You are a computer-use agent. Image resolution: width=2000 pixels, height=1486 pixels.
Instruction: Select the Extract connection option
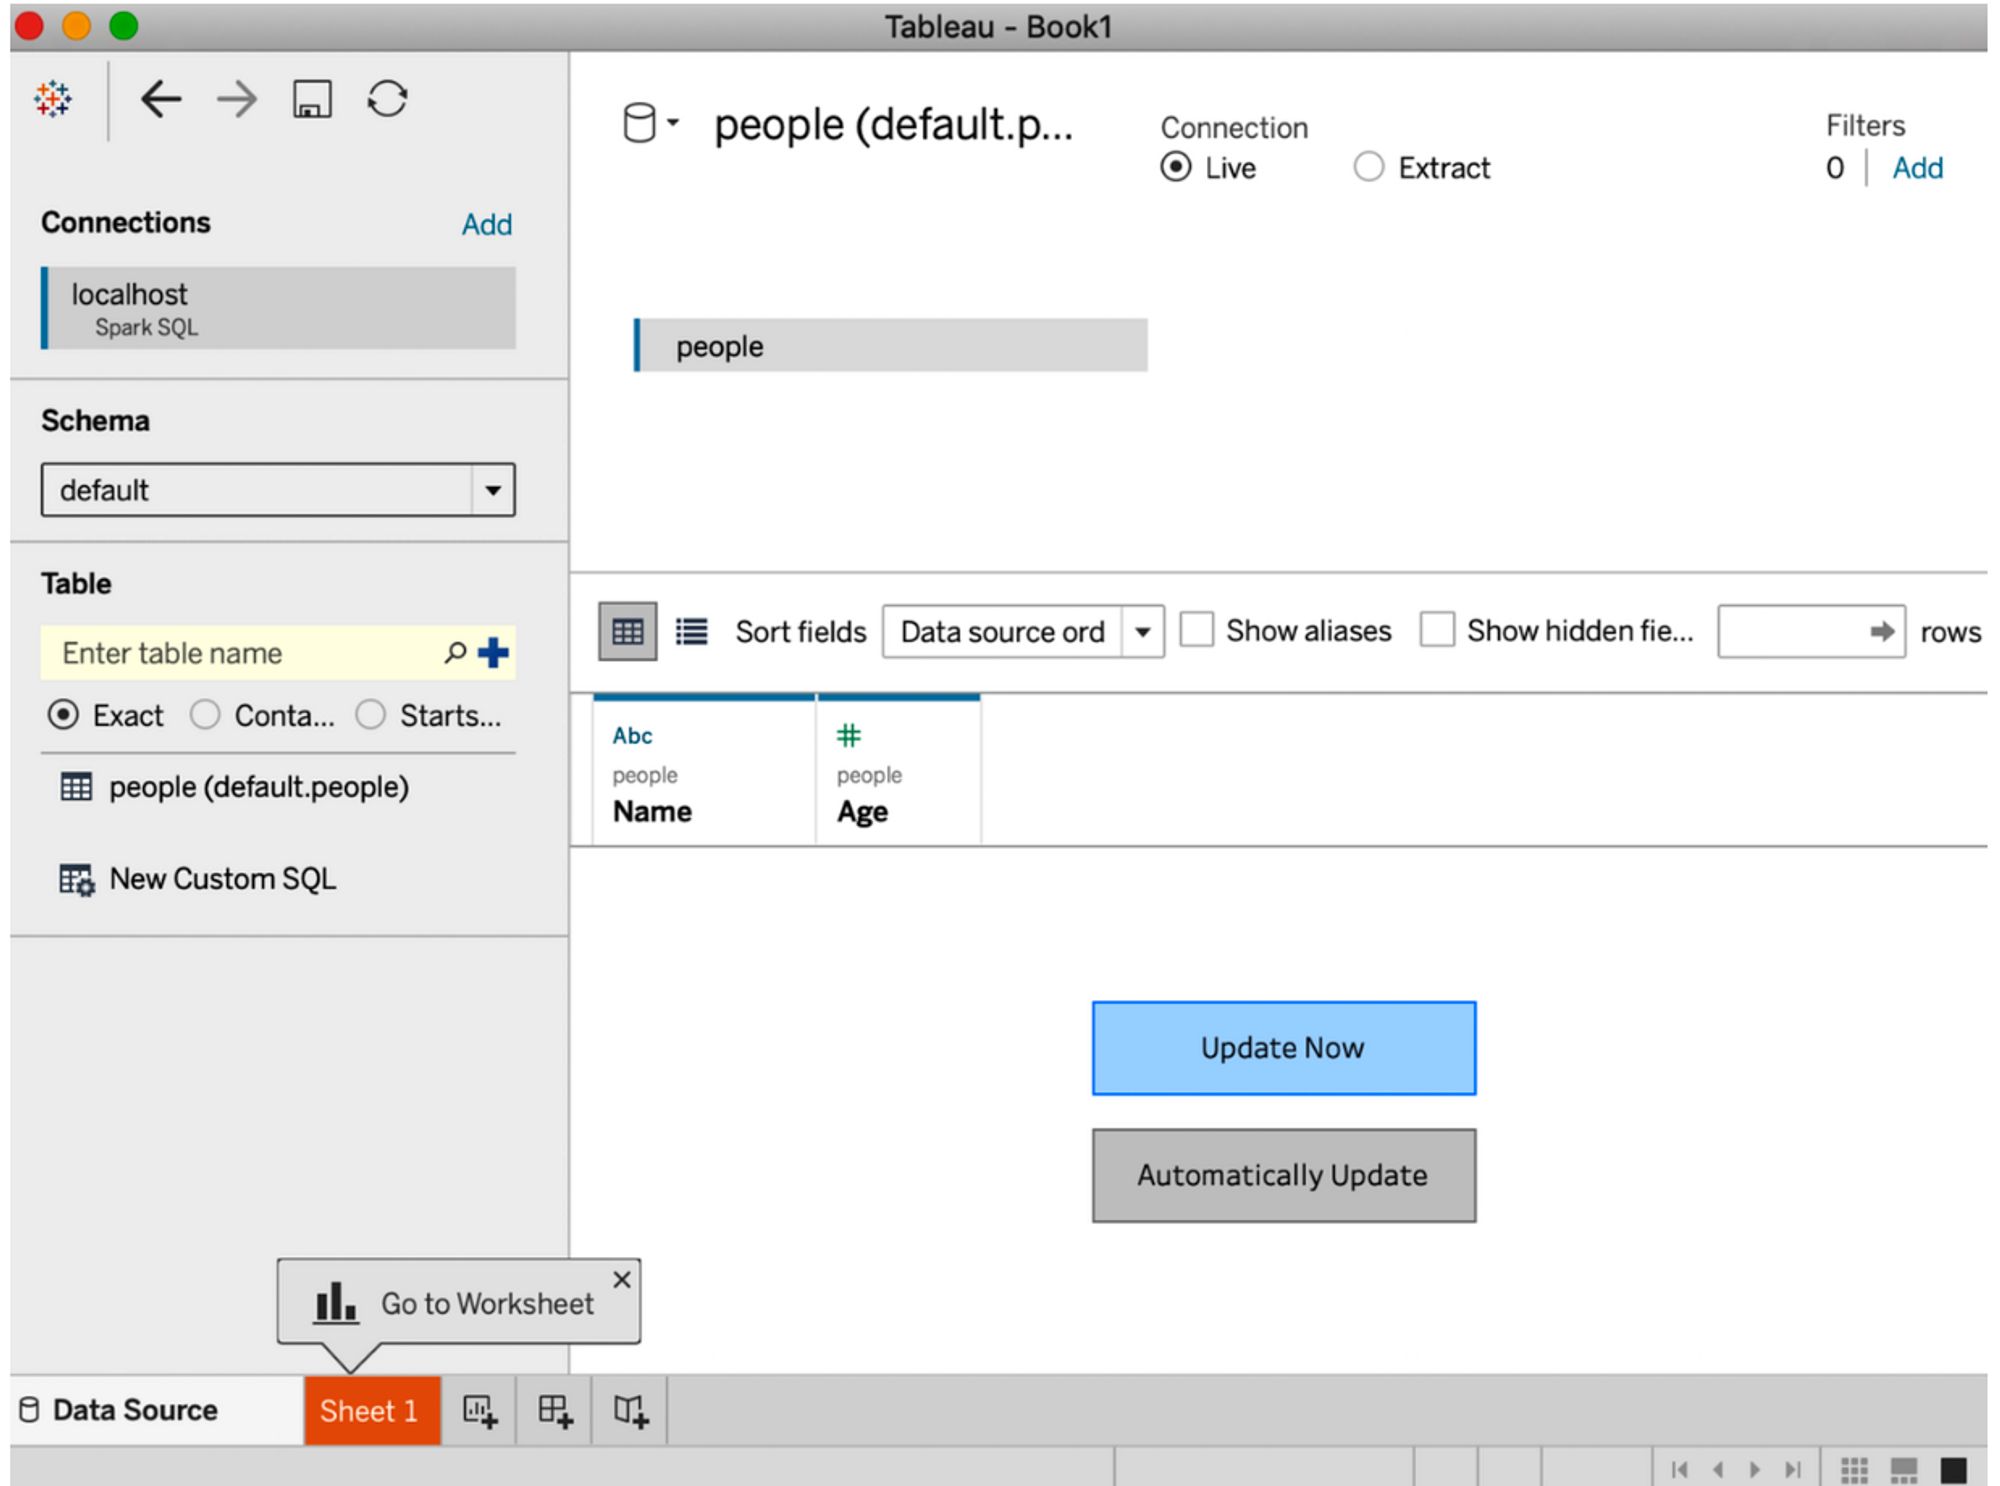[1368, 167]
